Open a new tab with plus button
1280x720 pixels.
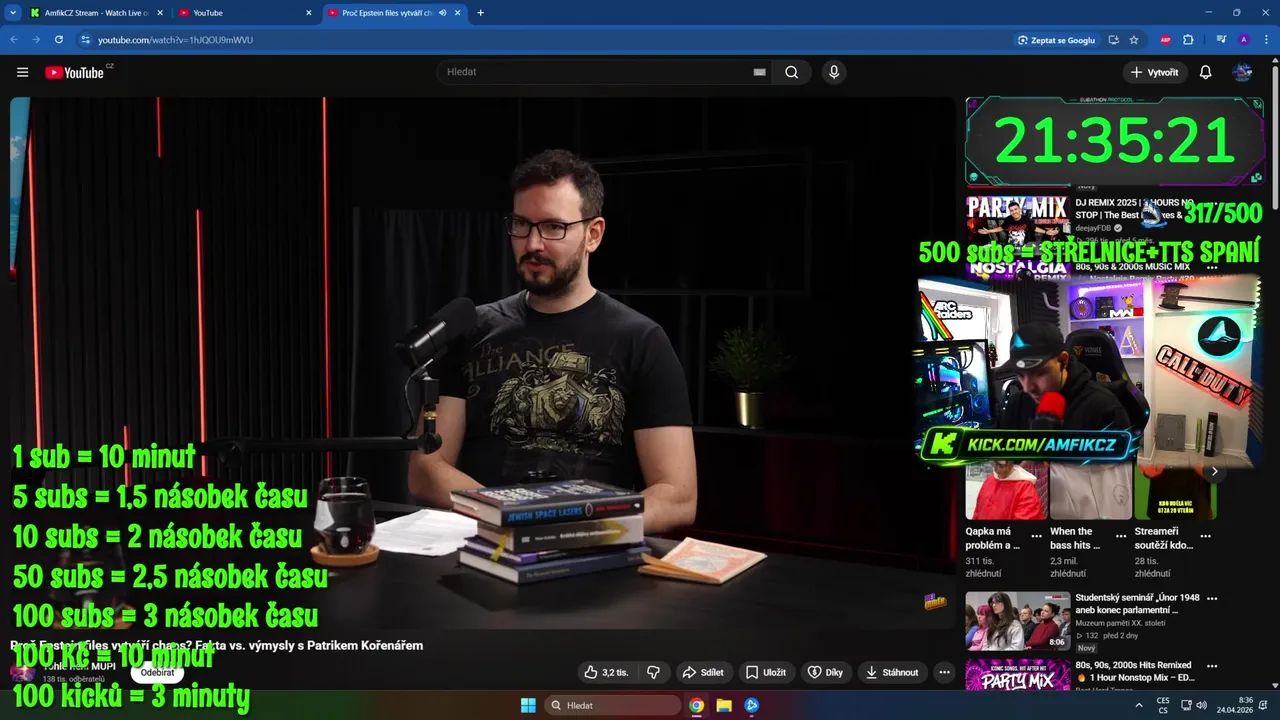(480, 13)
